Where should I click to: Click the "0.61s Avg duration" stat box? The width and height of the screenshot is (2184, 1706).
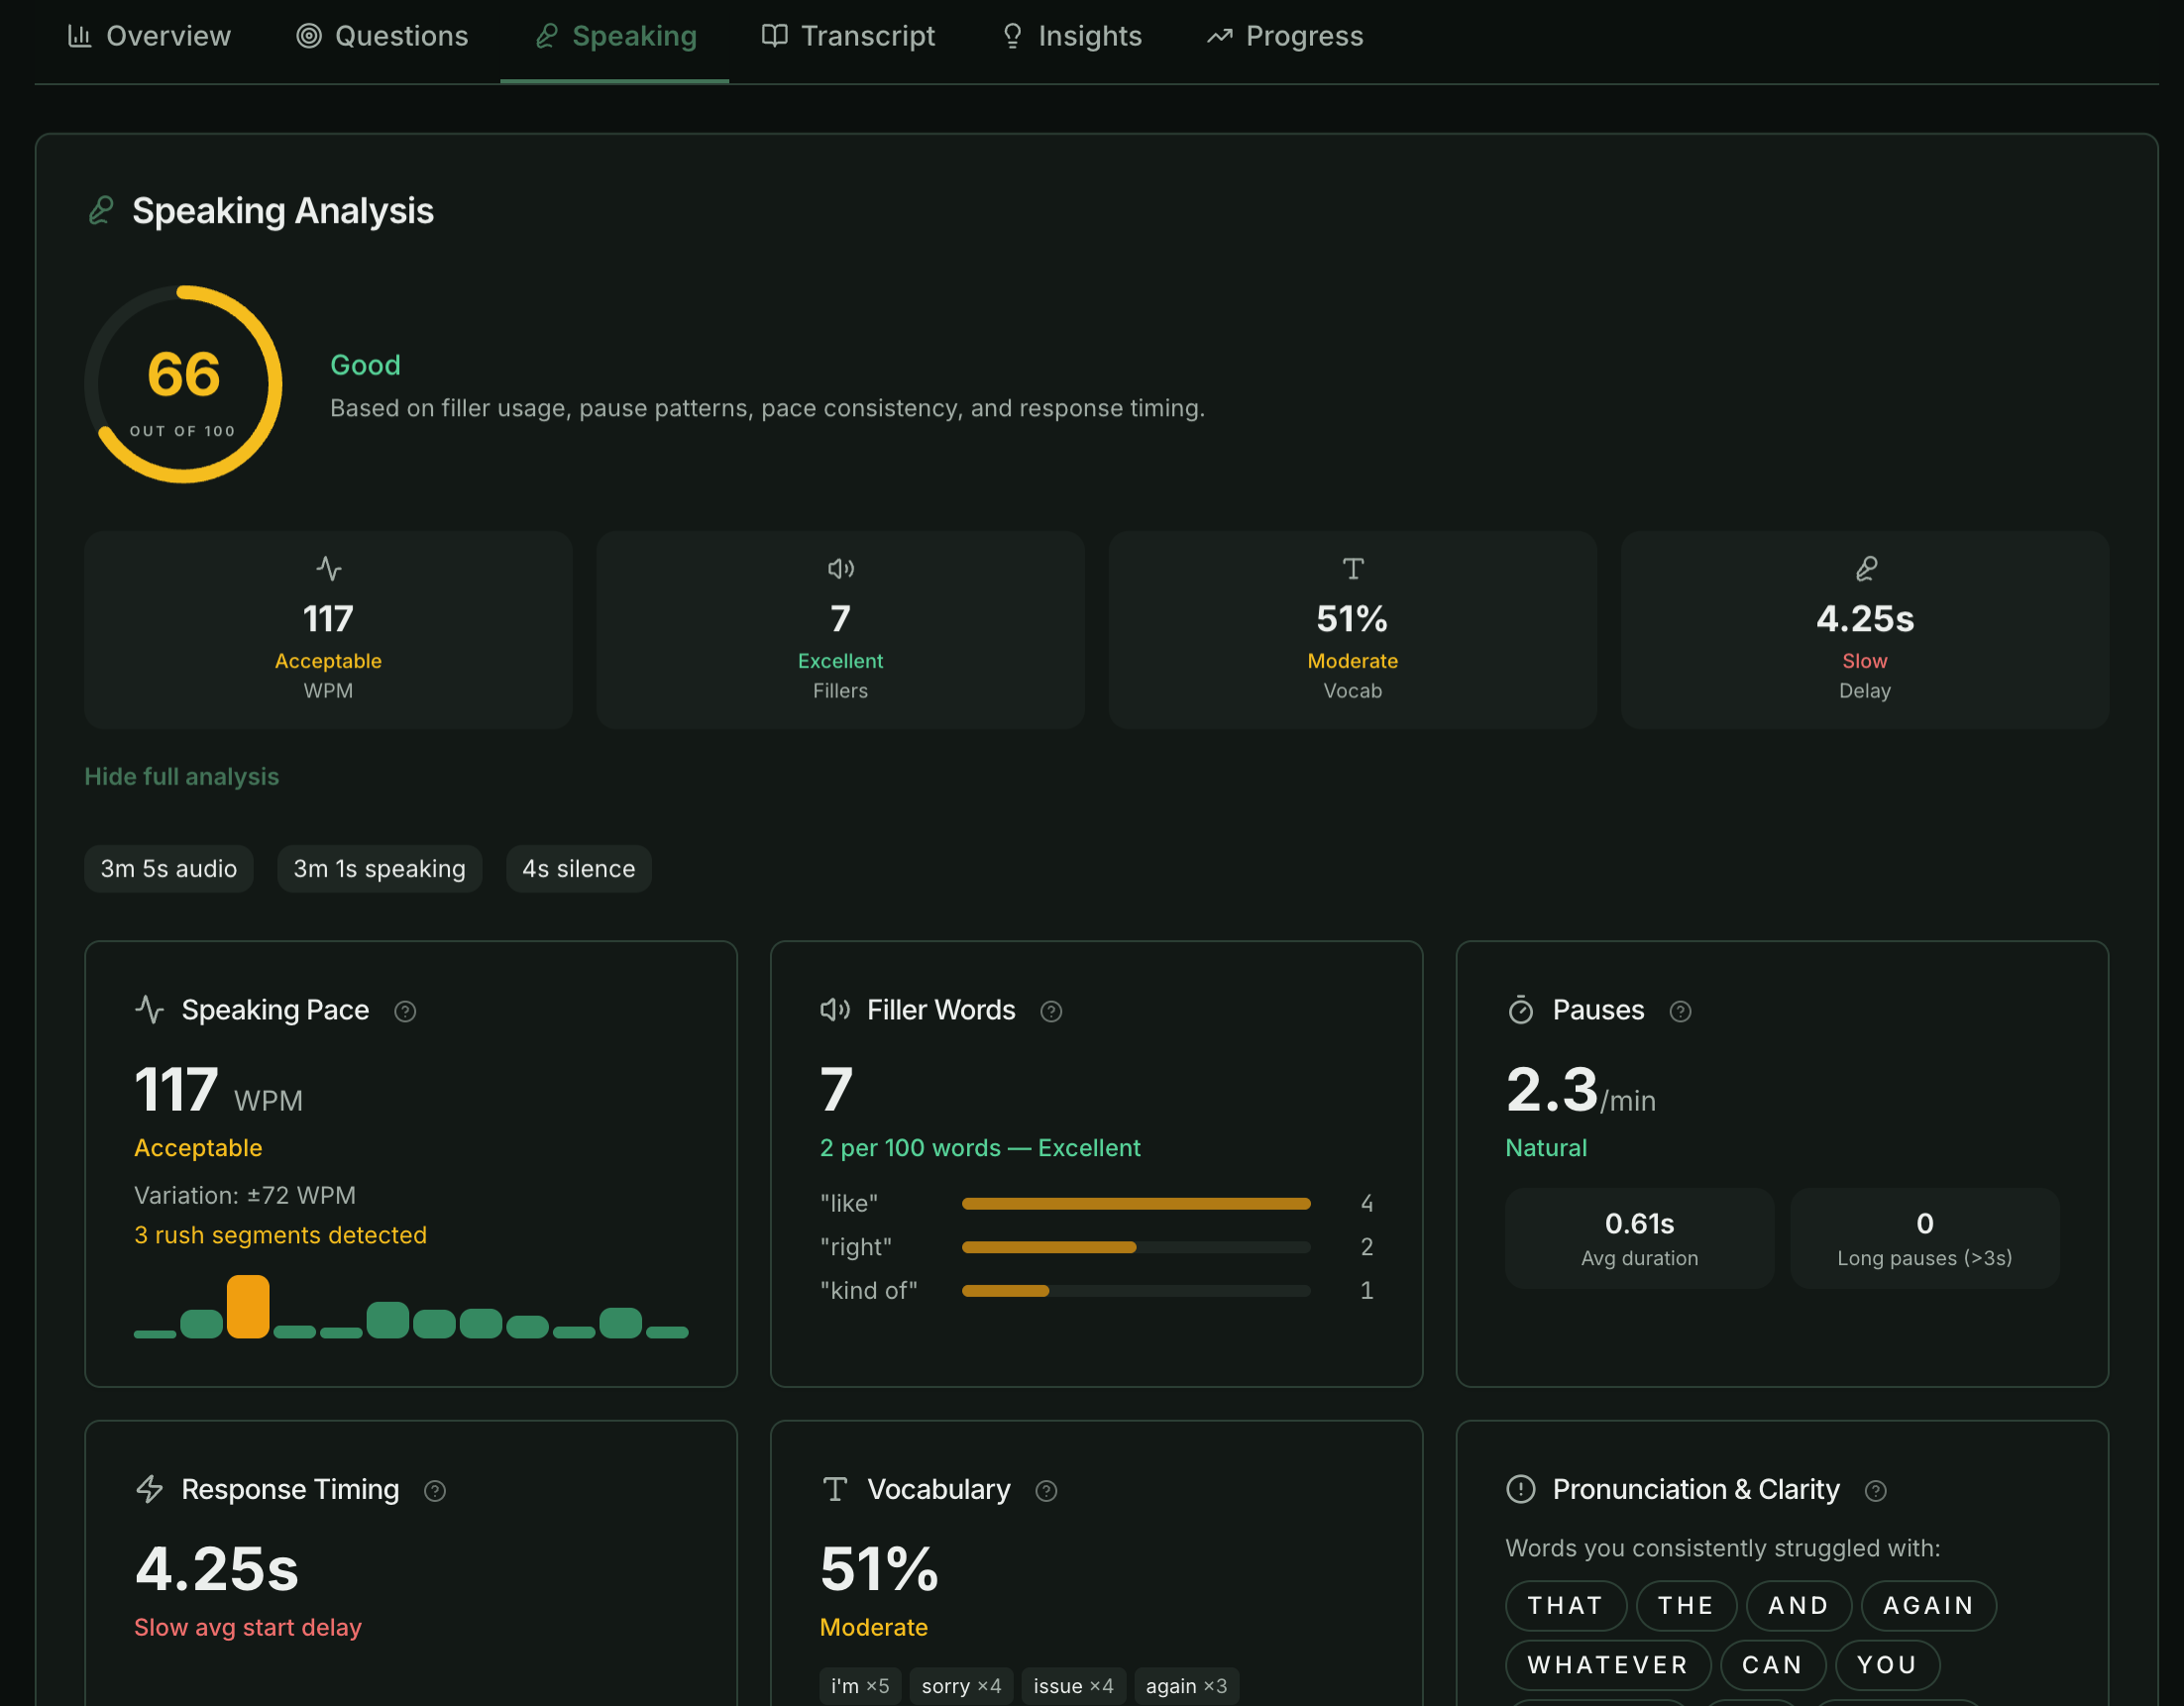tap(1640, 1238)
